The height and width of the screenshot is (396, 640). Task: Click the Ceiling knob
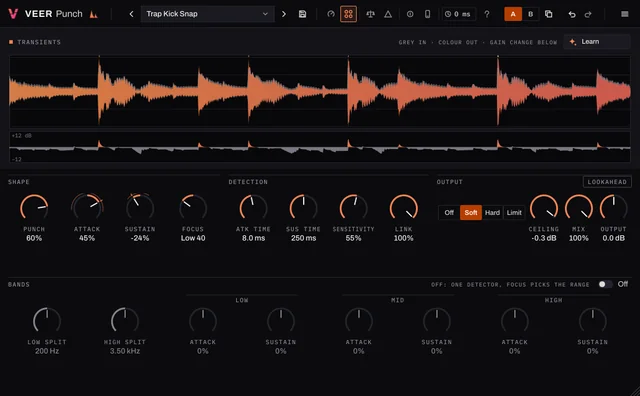click(x=544, y=207)
